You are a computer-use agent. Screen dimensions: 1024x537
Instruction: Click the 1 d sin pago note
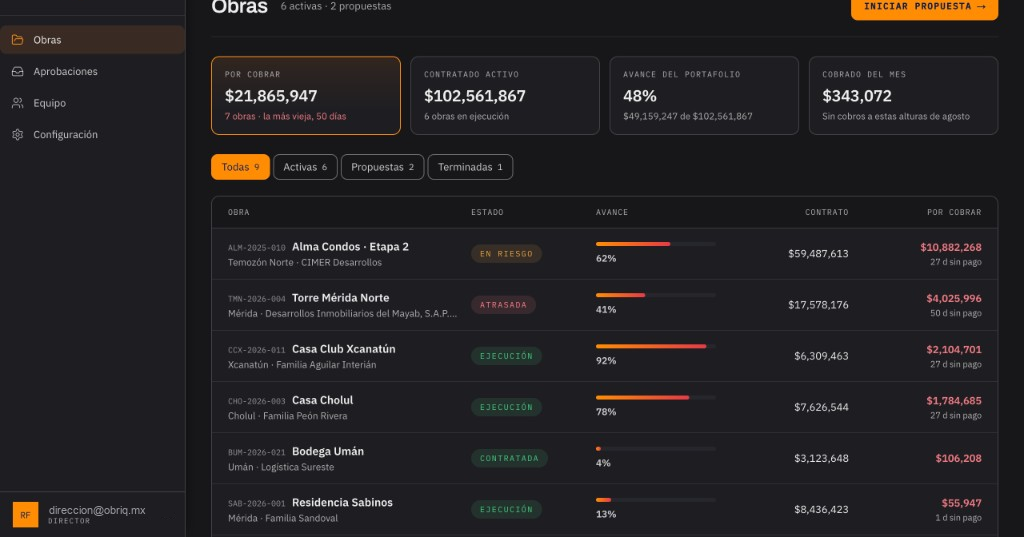[x=958, y=518]
